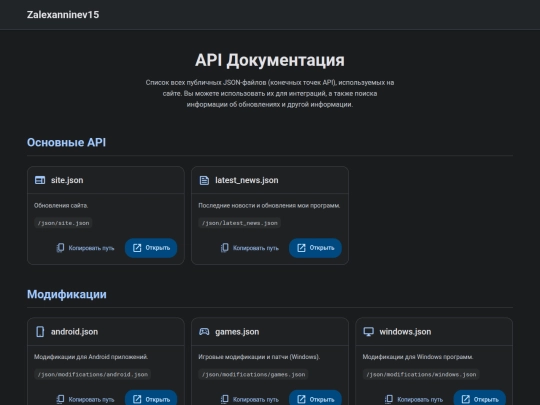Open games.json file
540x405 pixels.
pos(315,398)
